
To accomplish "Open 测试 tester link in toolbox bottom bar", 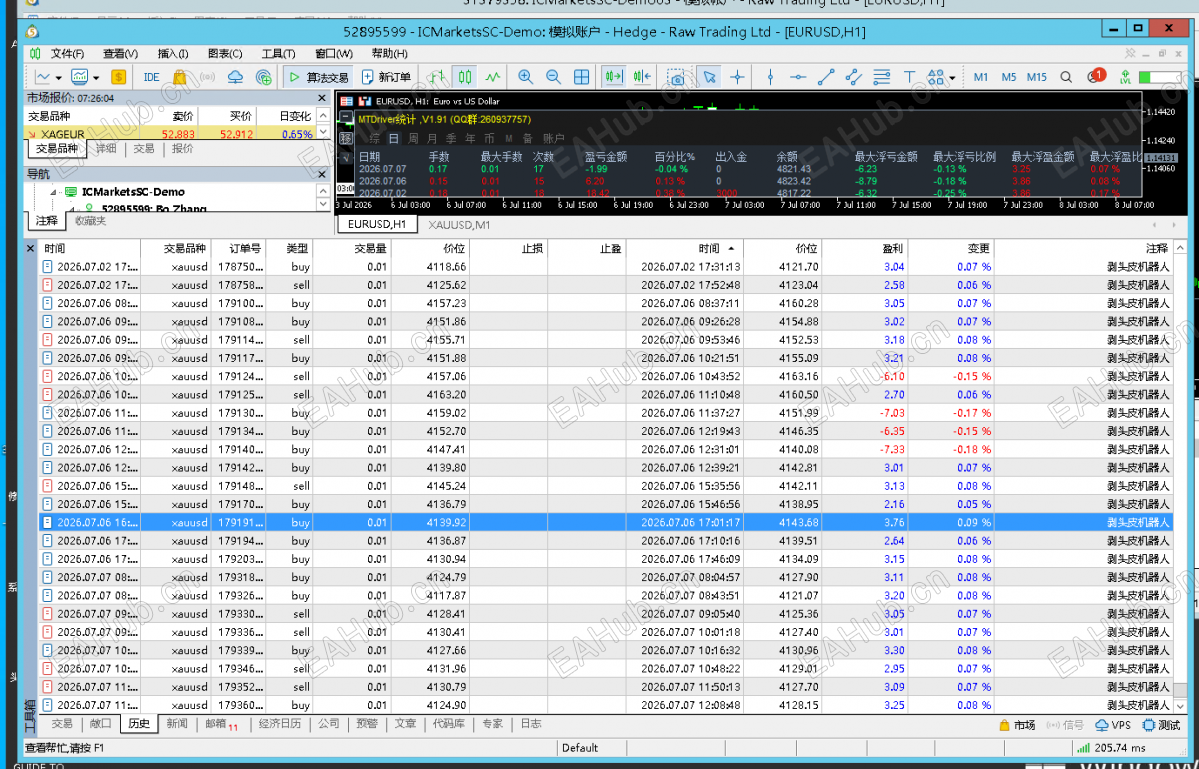I will point(1161,725).
